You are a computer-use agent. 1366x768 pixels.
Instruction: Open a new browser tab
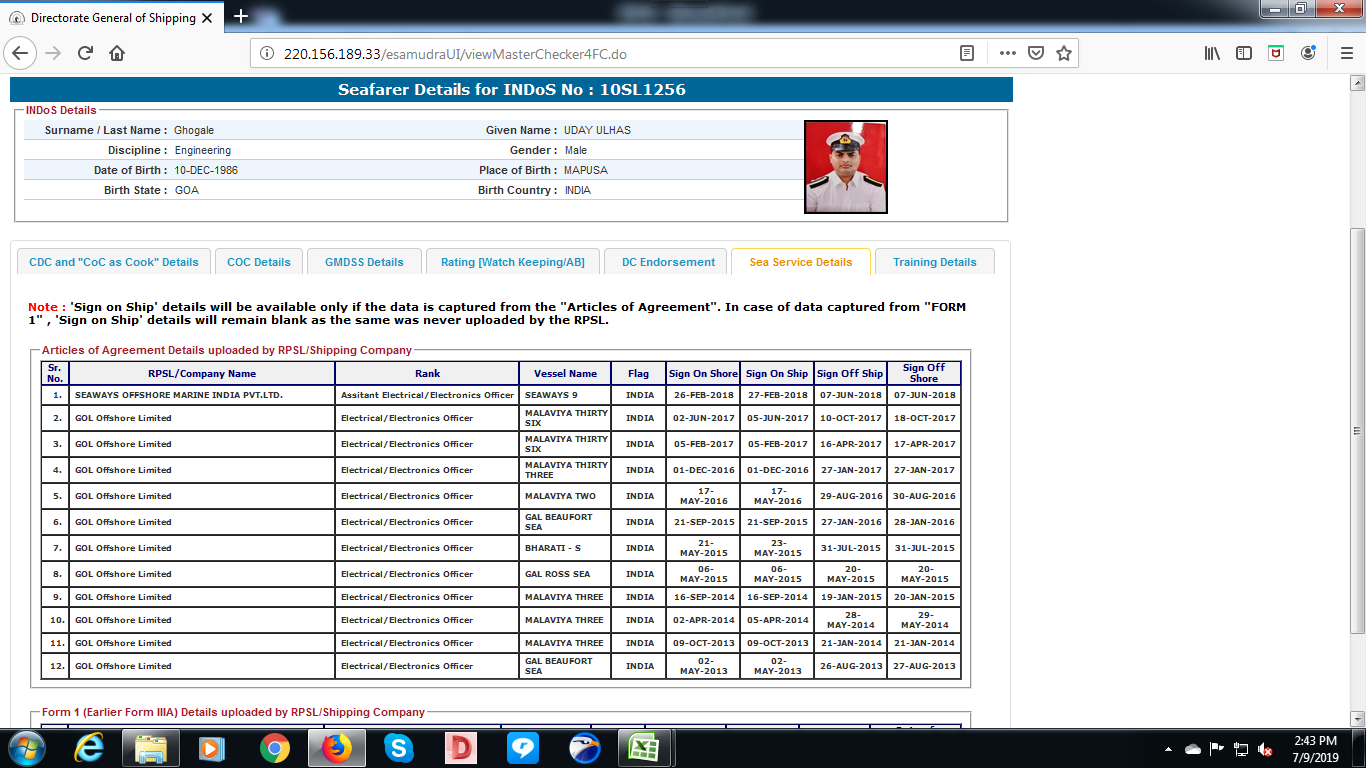click(x=240, y=17)
